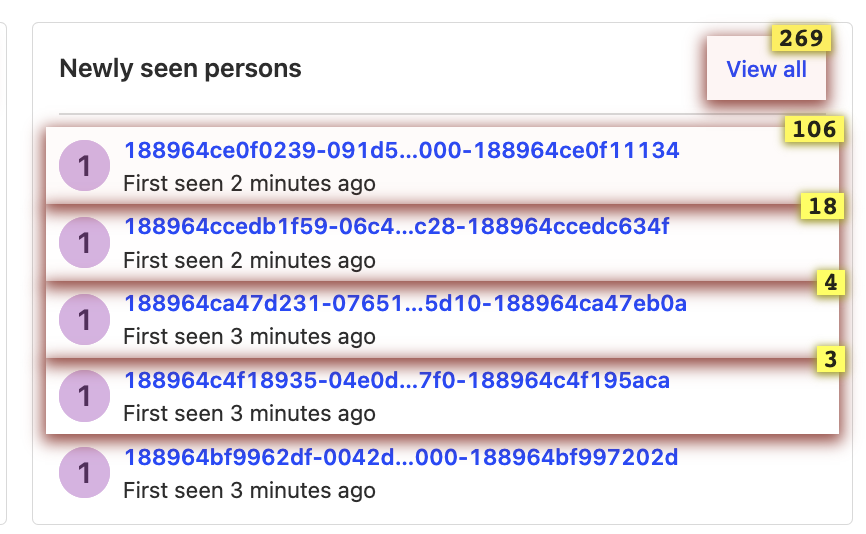Screen dimensions: 866x534
Task: Click "First seen 3 minutes ago" under 188964ca47d231
Action: (x=249, y=337)
